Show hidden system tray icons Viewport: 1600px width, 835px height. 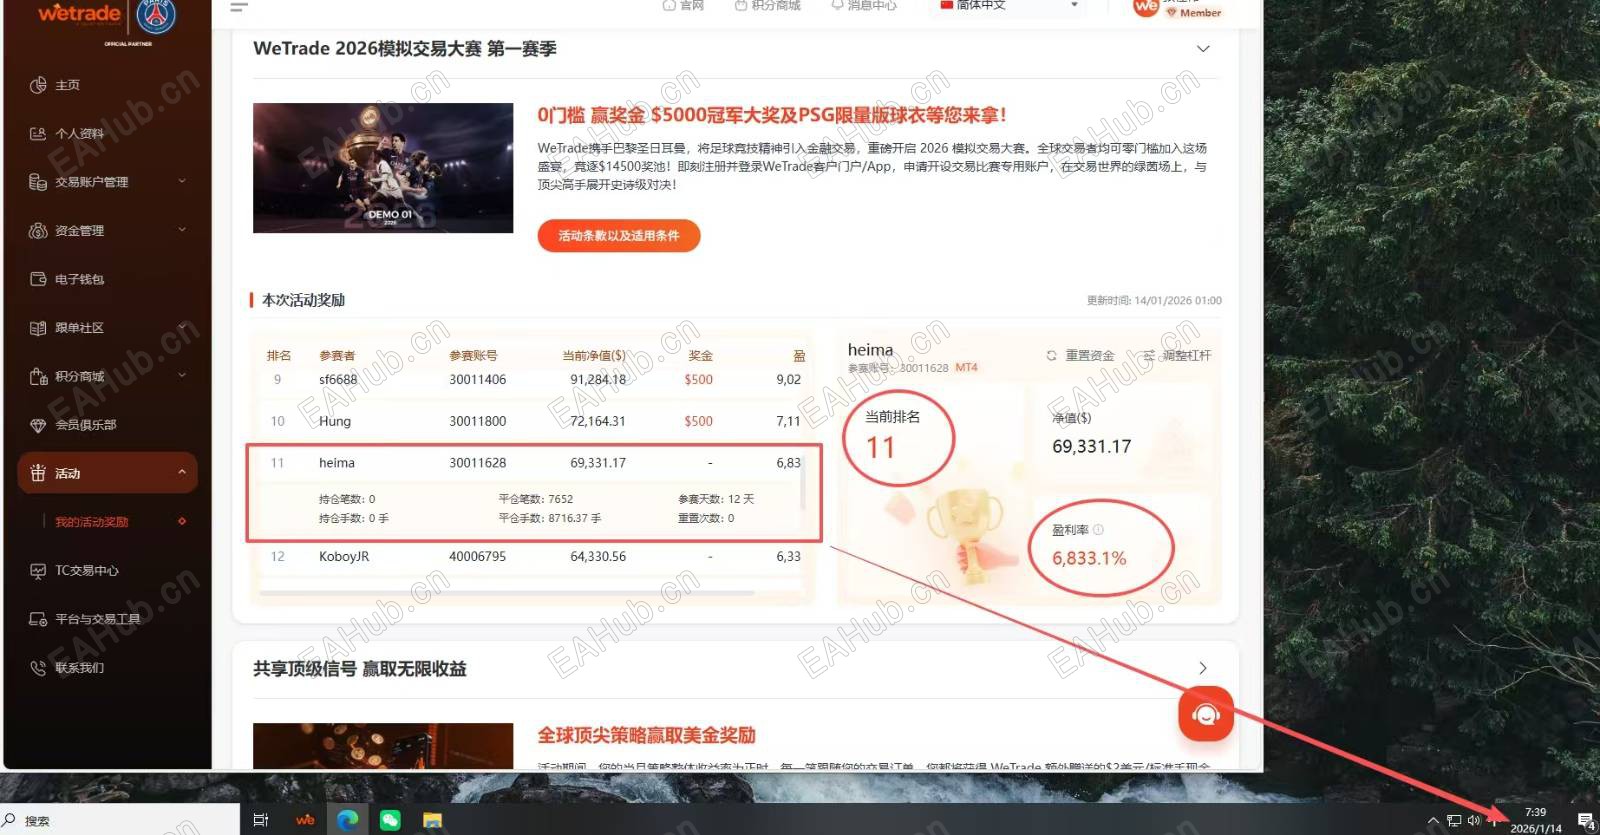click(x=1433, y=821)
